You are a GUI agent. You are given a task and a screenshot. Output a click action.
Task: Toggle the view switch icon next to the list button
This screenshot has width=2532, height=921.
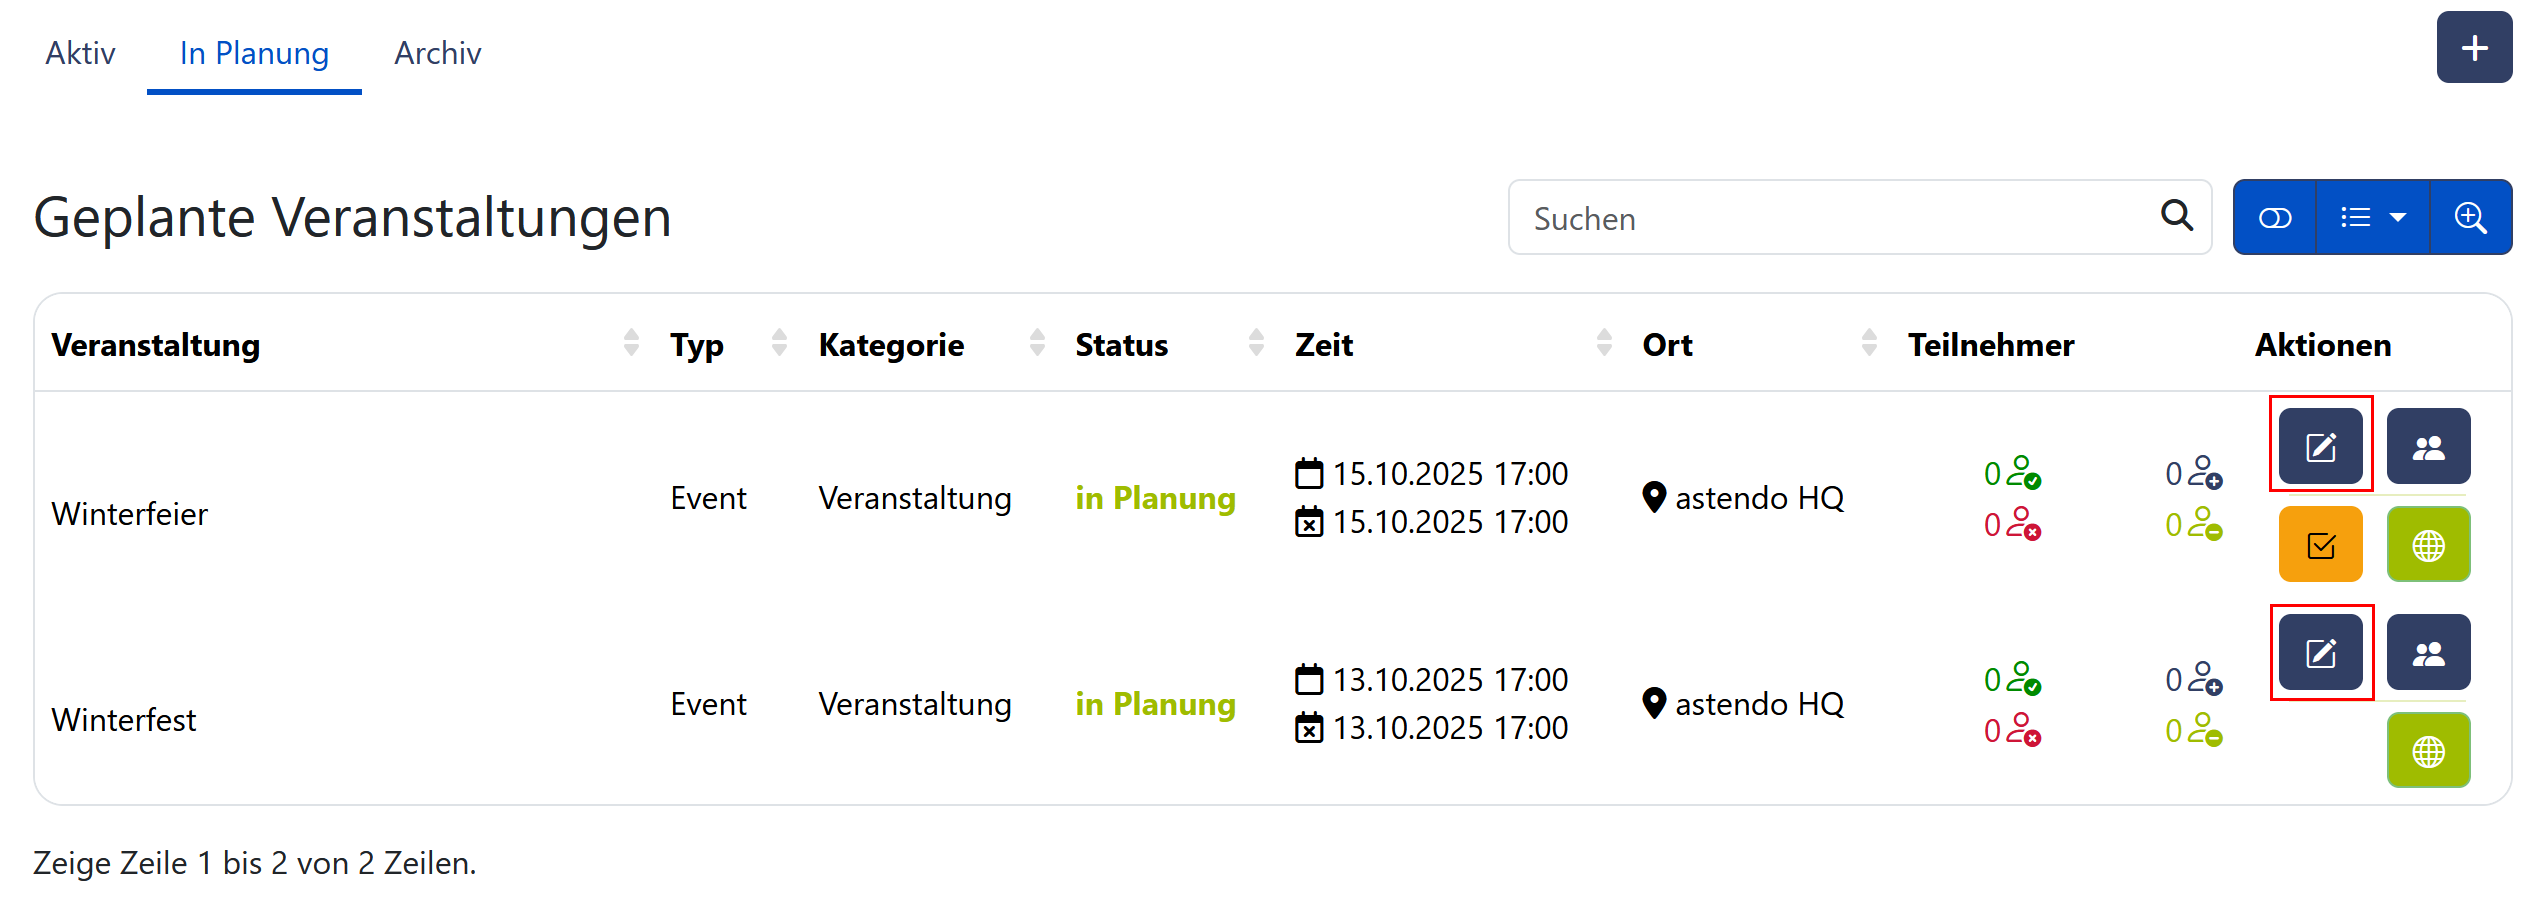pyautogui.click(x=2274, y=217)
